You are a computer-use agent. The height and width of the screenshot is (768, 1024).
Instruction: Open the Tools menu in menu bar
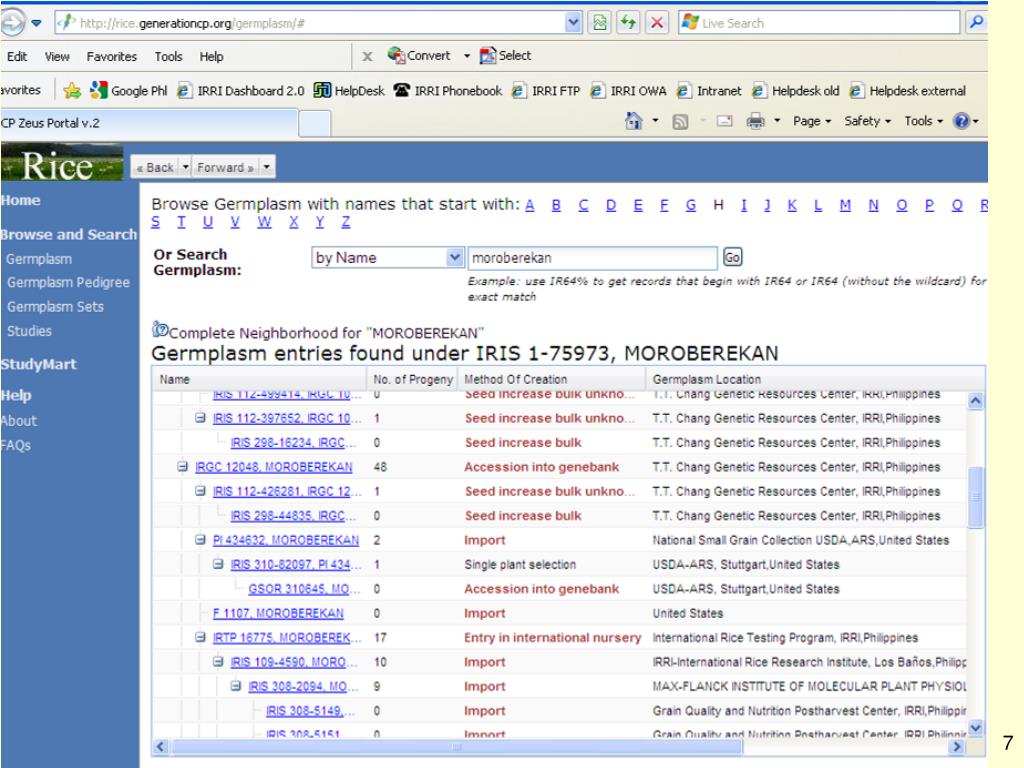click(168, 55)
